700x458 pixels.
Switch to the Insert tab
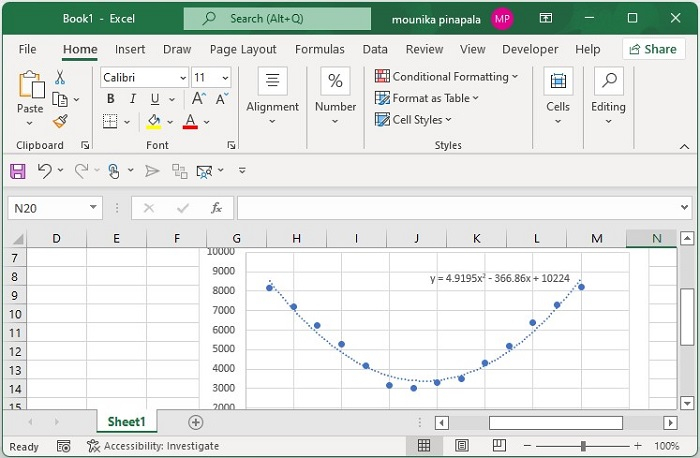[x=130, y=49]
